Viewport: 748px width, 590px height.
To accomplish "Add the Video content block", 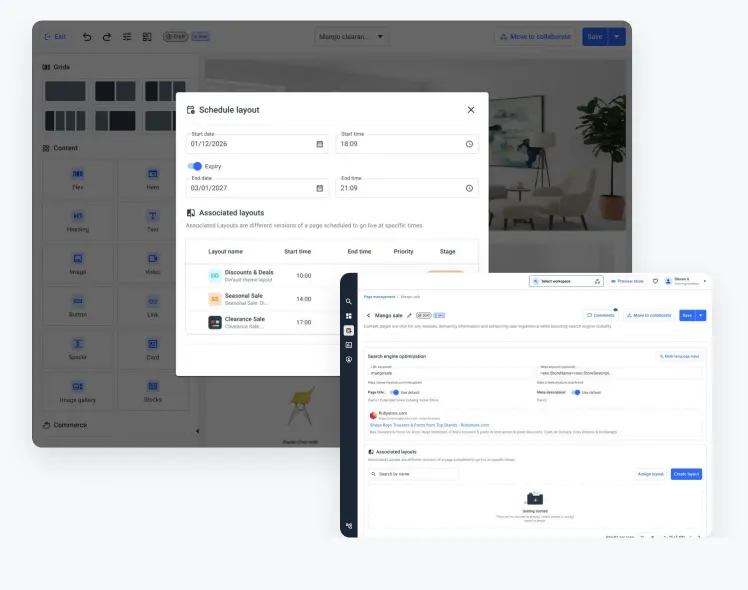I will click(153, 264).
